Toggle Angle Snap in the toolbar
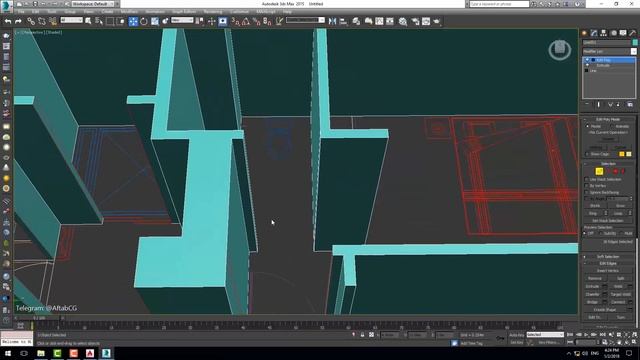 [246, 21]
